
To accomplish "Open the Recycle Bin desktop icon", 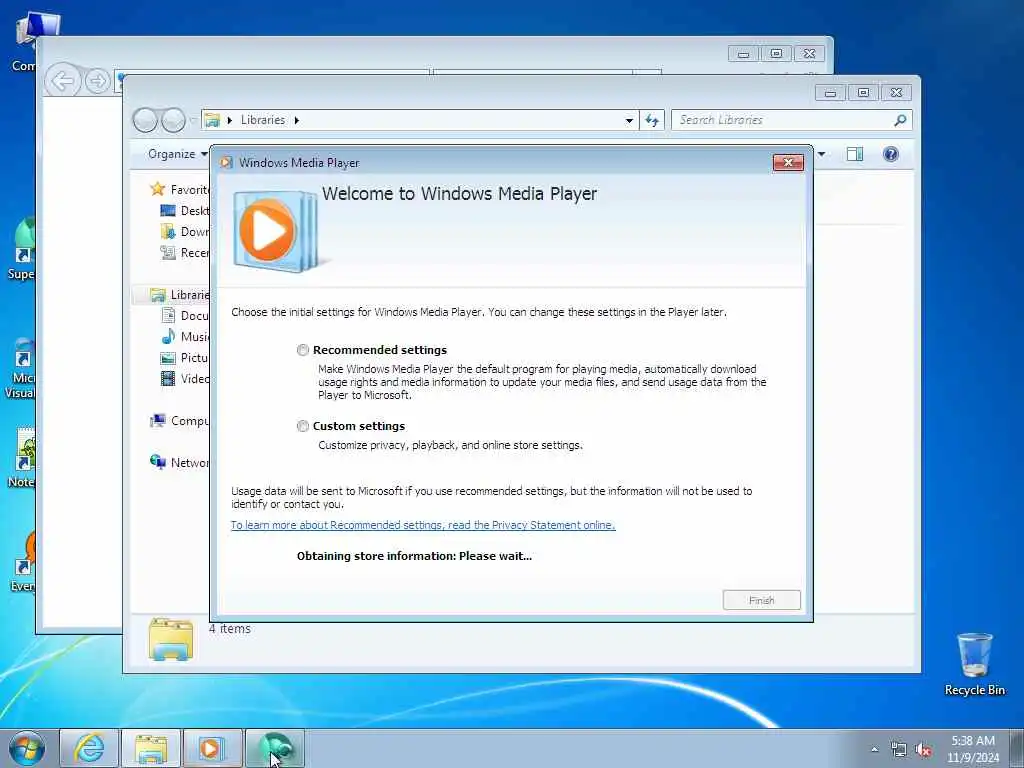I will coord(974,664).
